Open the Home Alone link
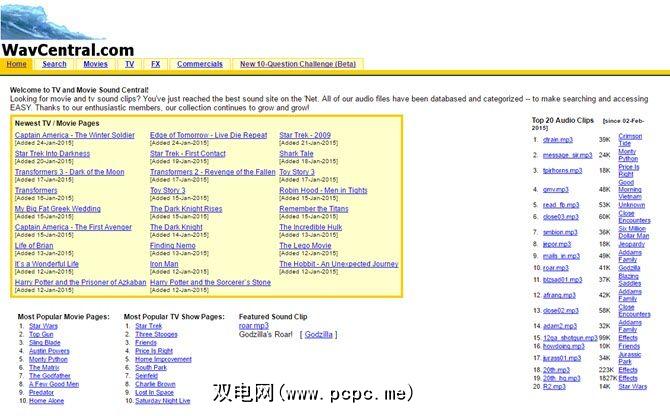 tap(46, 401)
